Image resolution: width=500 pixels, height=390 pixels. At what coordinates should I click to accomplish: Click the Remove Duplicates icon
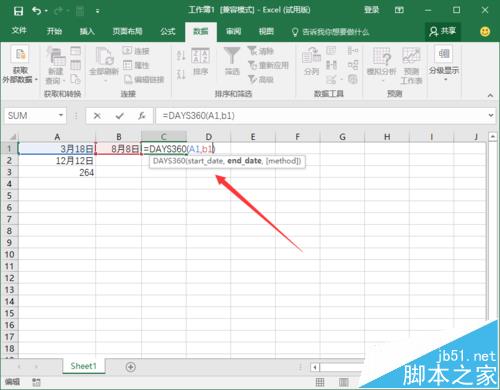[331, 65]
